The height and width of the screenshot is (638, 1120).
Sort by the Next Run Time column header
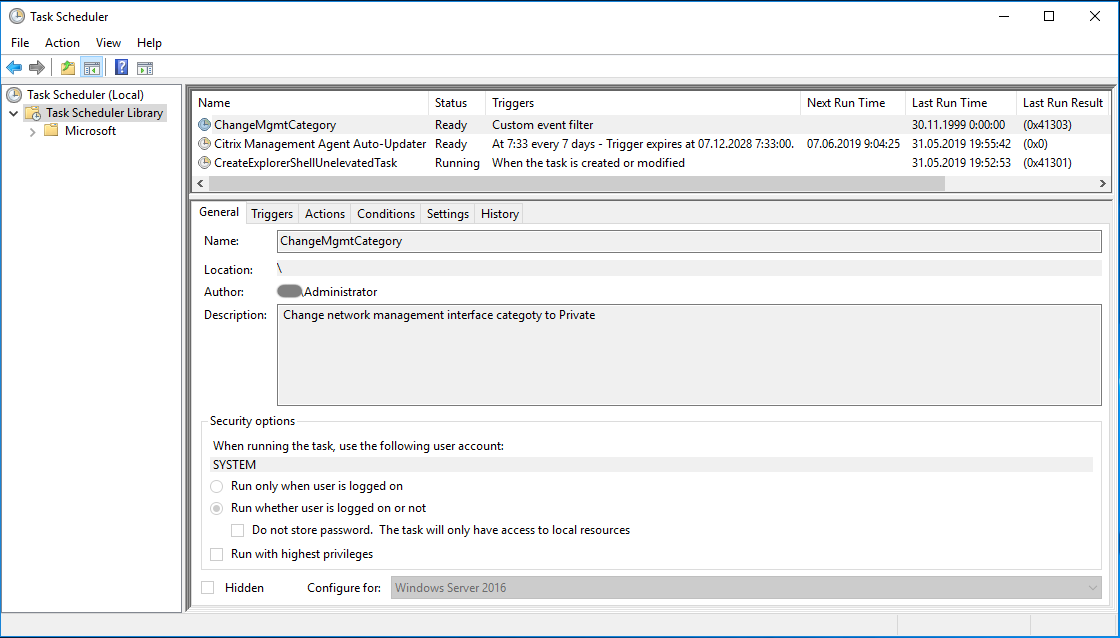pyautogui.click(x=846, y=103)
